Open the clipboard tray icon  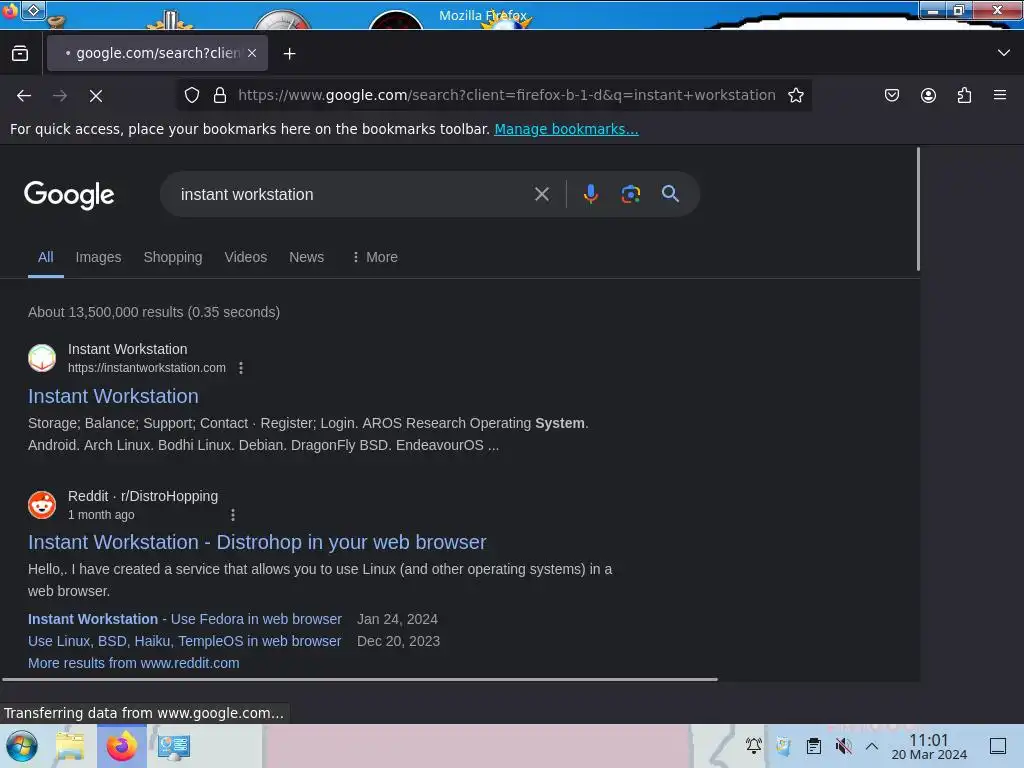(x=814, y=745)
